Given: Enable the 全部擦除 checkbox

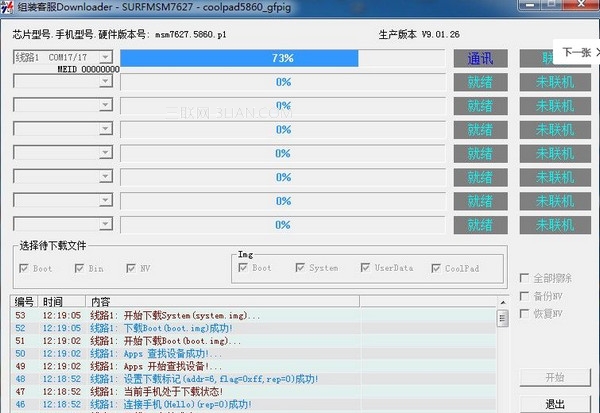Looking at the screenshot, I should click(x=525, y=278).
